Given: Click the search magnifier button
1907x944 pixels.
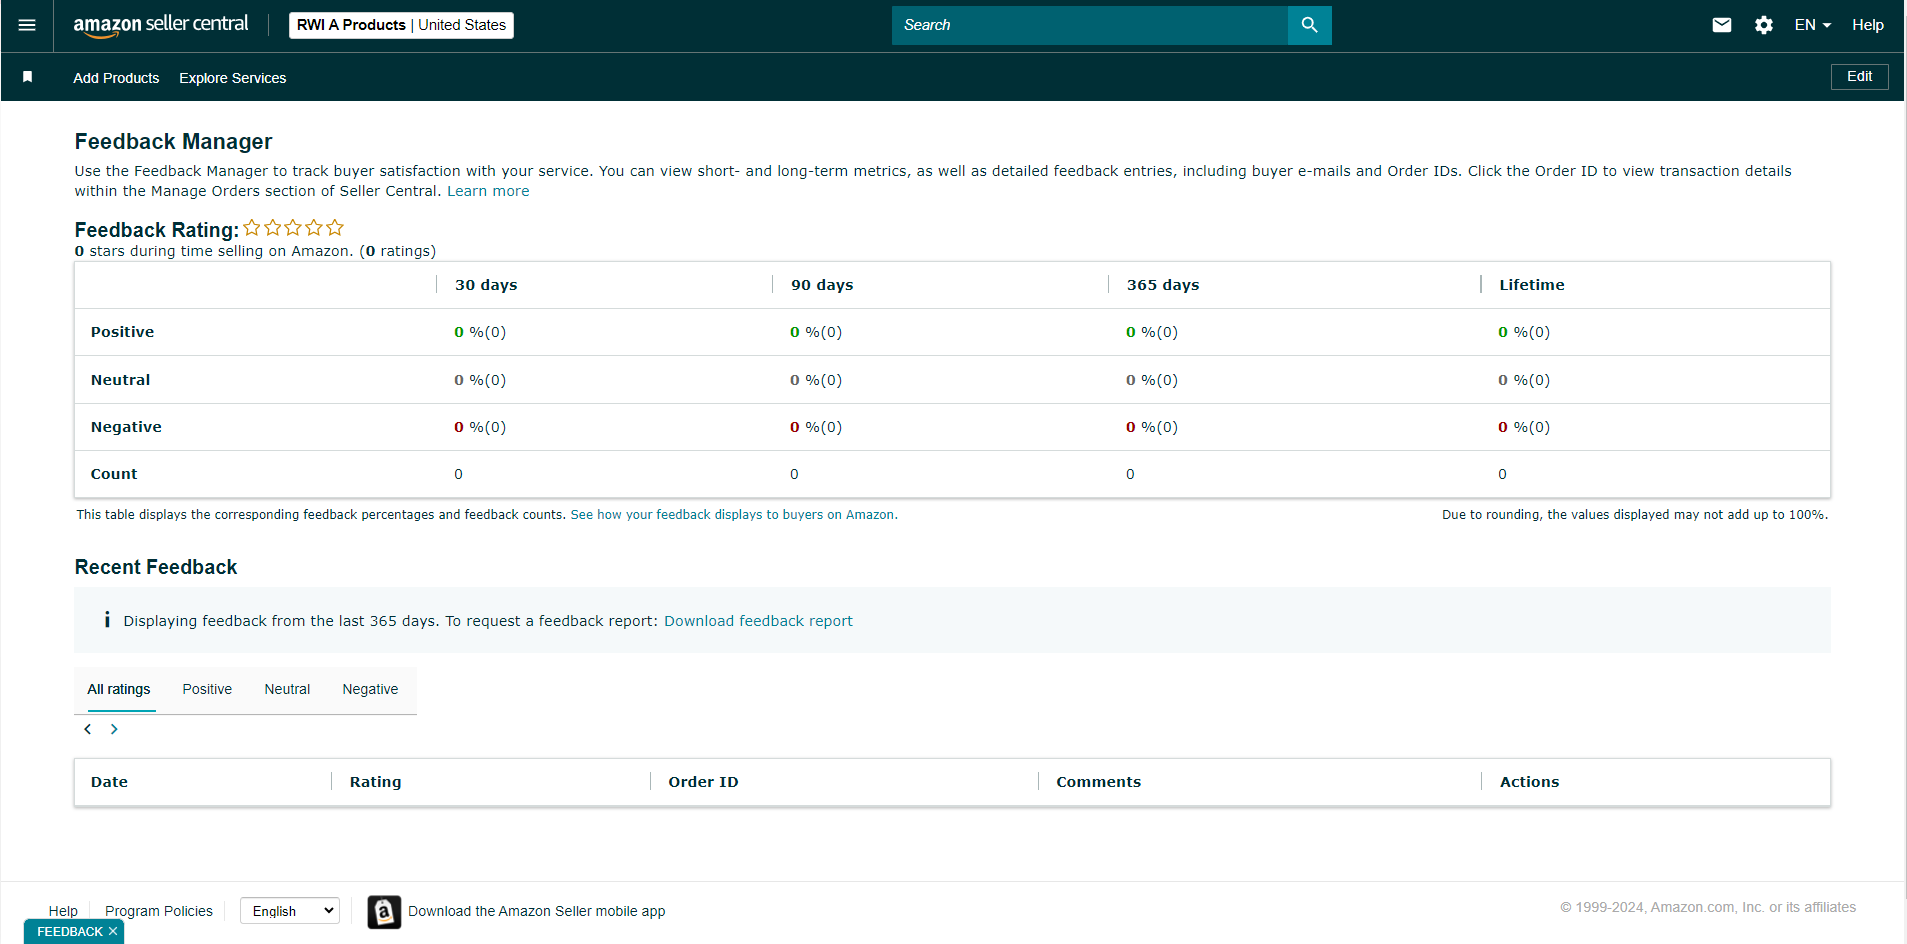Looking at the screenshot, I should [x=1309, y=25].
